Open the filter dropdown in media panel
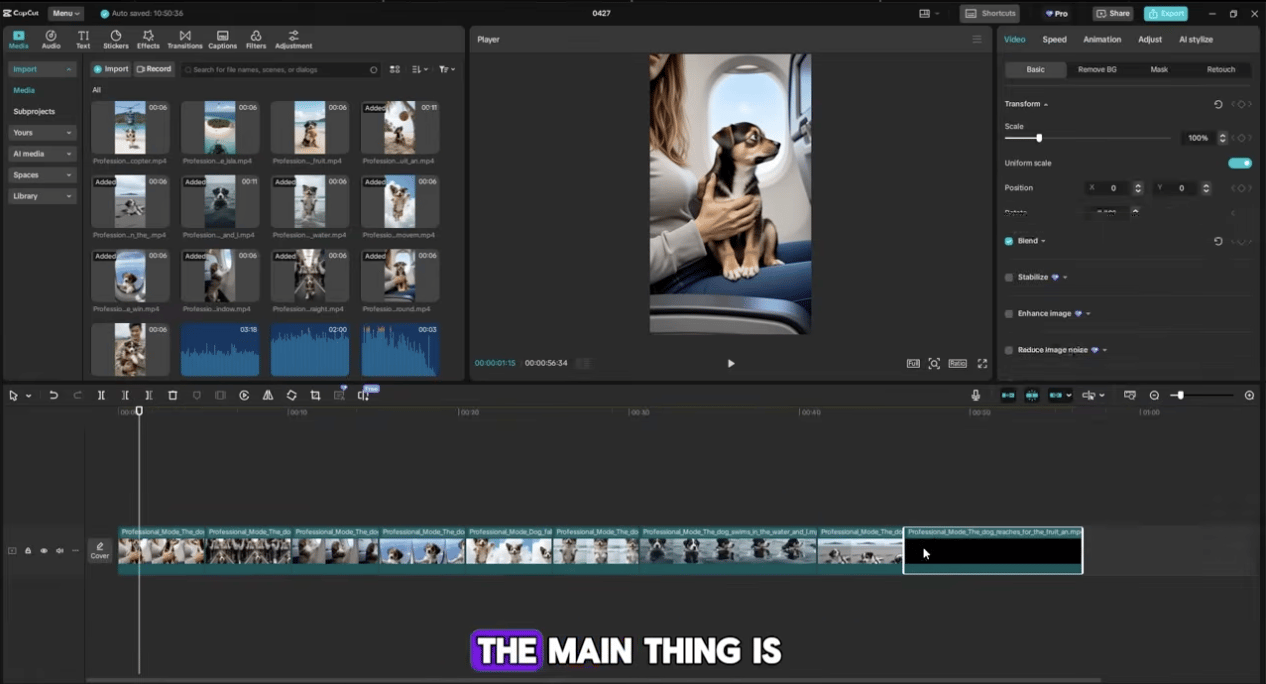 tap(447, 69)
